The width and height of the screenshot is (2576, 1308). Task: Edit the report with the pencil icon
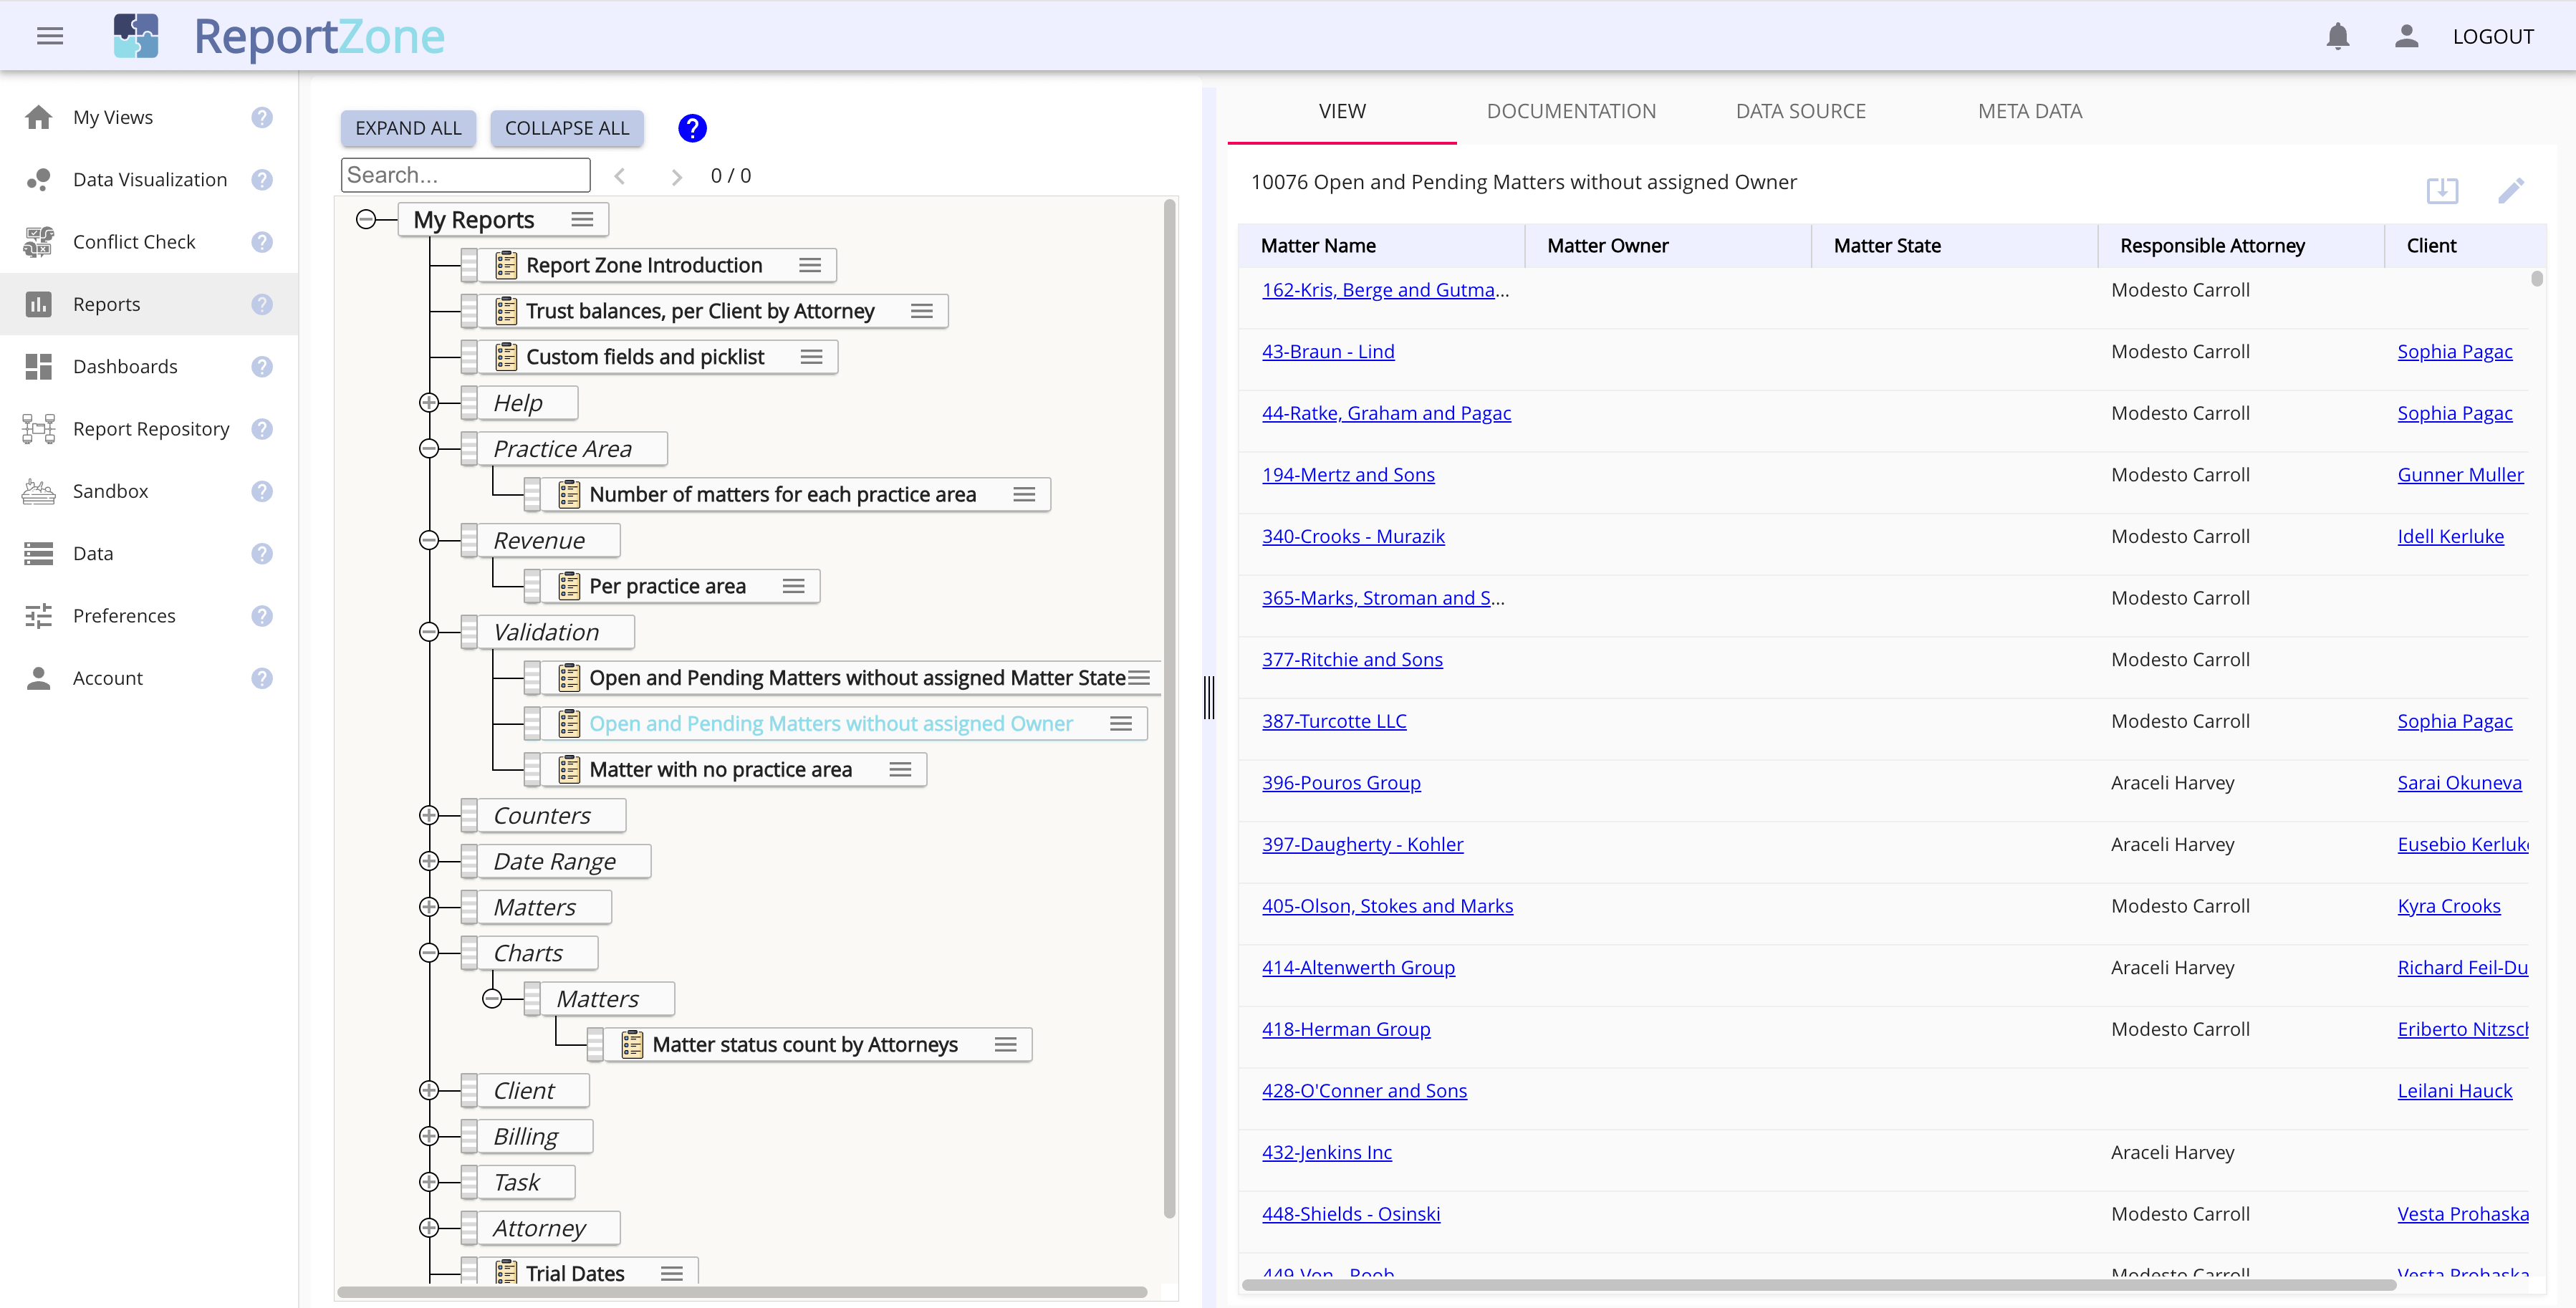pos(2511,190)
